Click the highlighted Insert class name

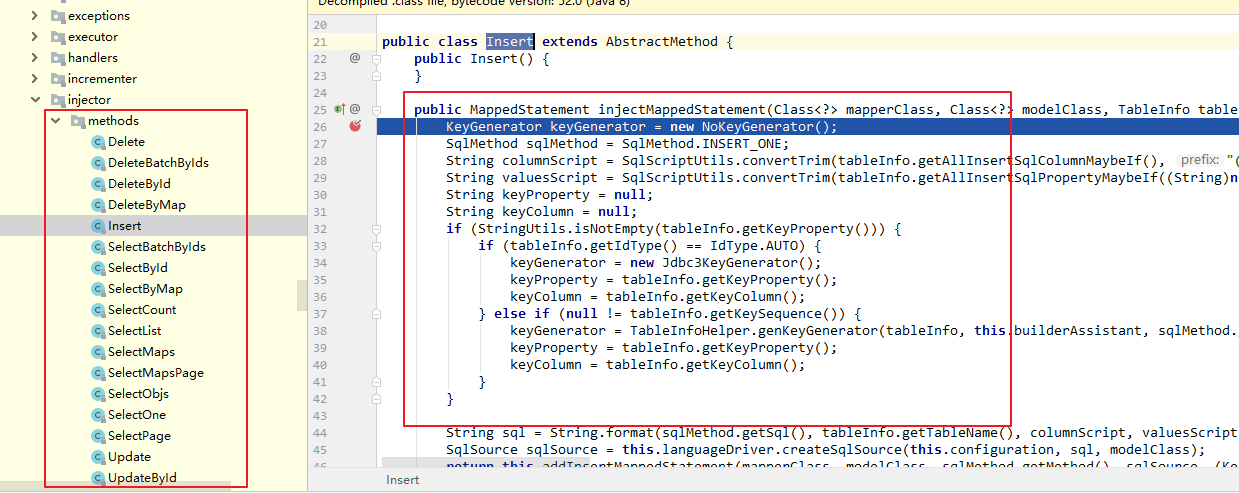click(x=510, y=42)
